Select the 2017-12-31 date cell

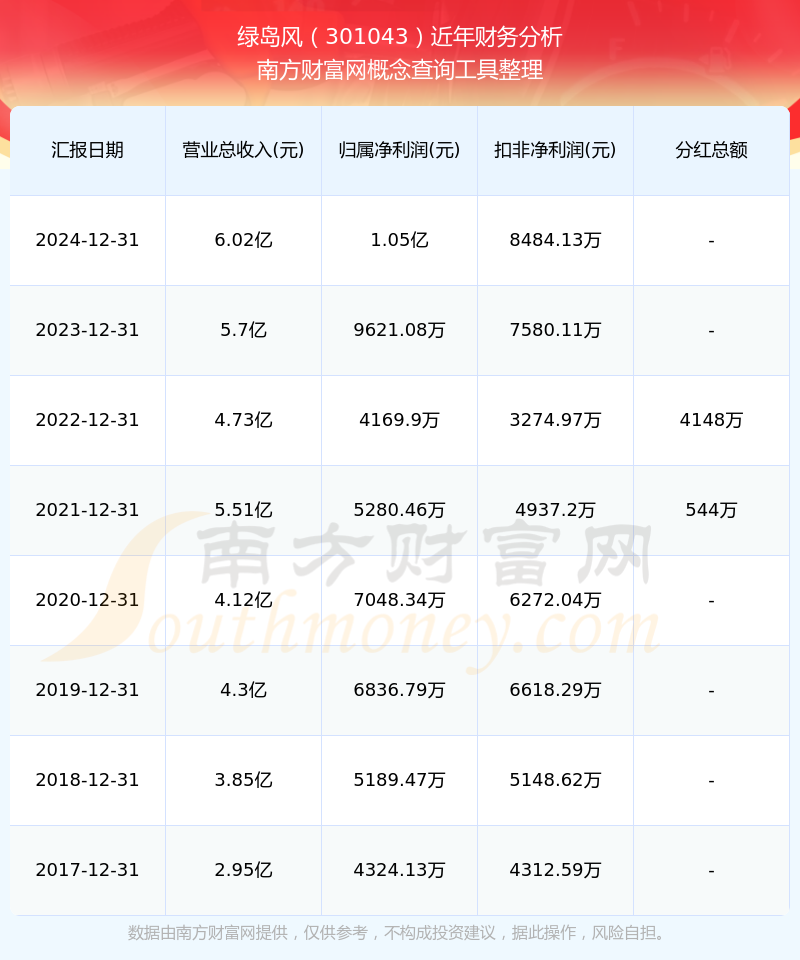(88, 870)
